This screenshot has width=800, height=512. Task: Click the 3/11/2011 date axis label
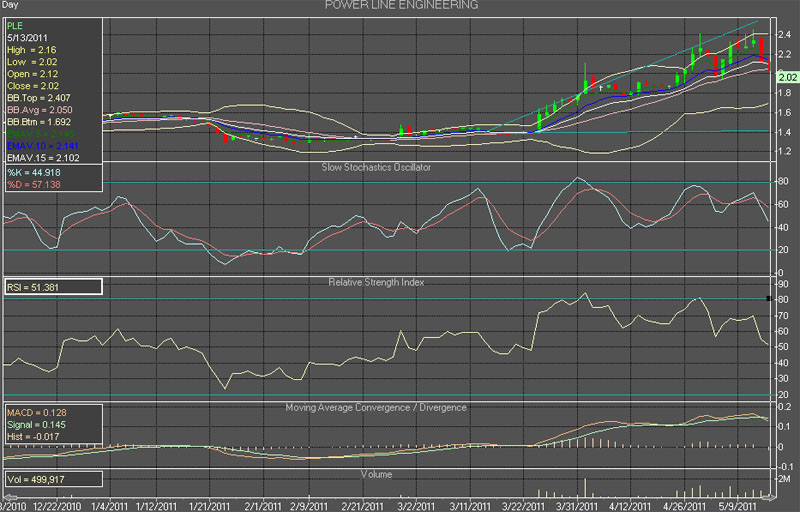470,506
